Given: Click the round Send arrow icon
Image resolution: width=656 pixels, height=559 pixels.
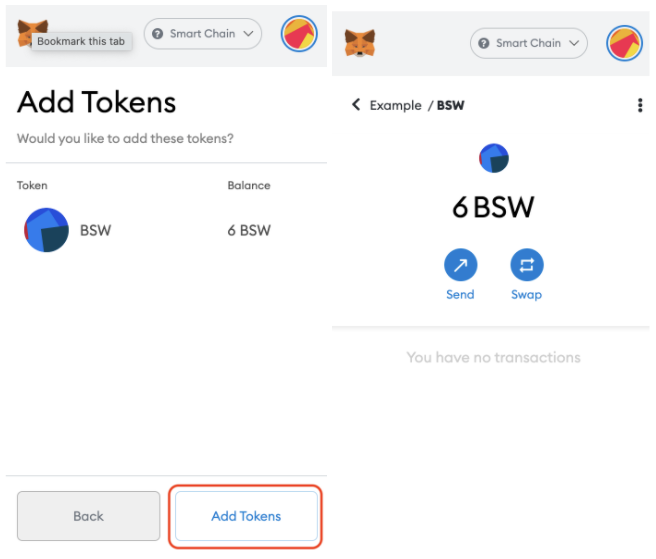Looking at the screenshot, I should 460,265.
